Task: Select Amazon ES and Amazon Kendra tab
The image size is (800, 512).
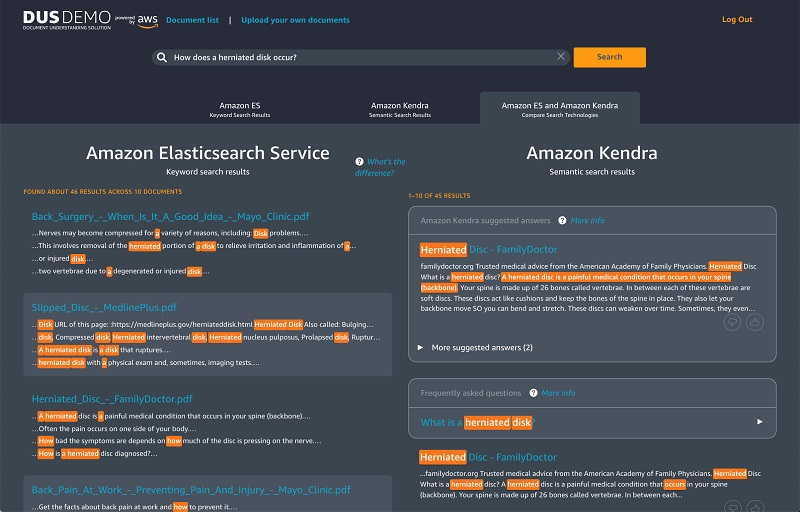Action: [x=560, y=109]
